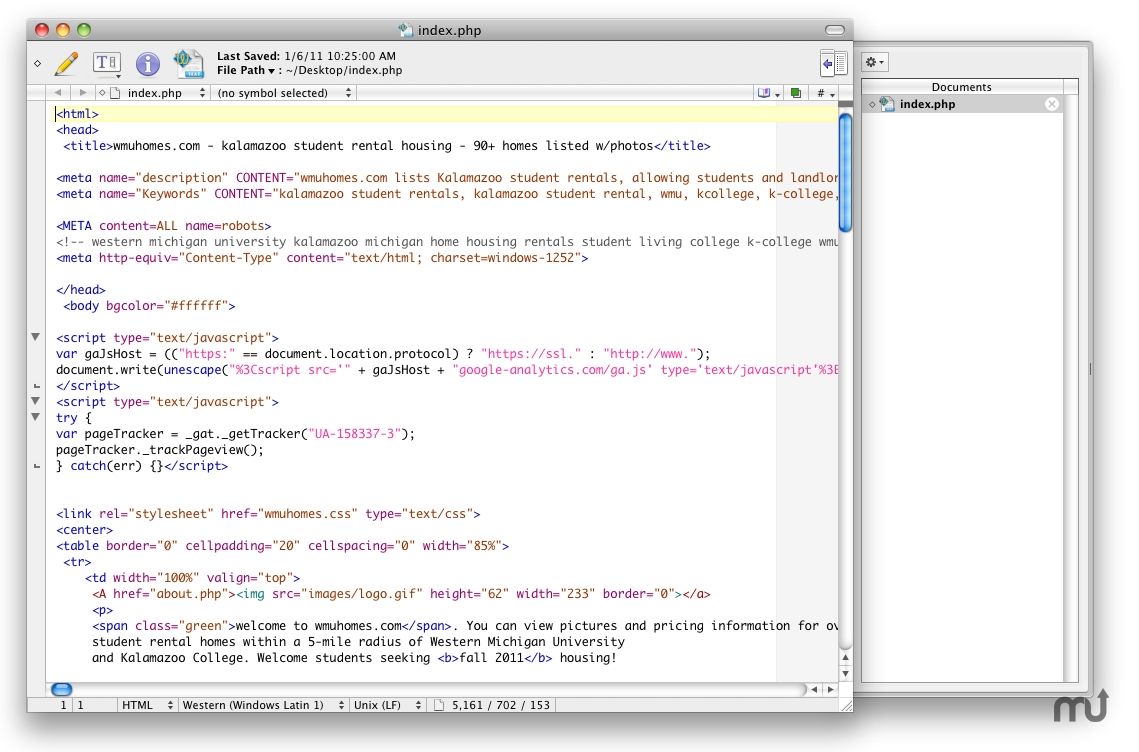
Task: Click the previous document back arrow
Action: 57,93
